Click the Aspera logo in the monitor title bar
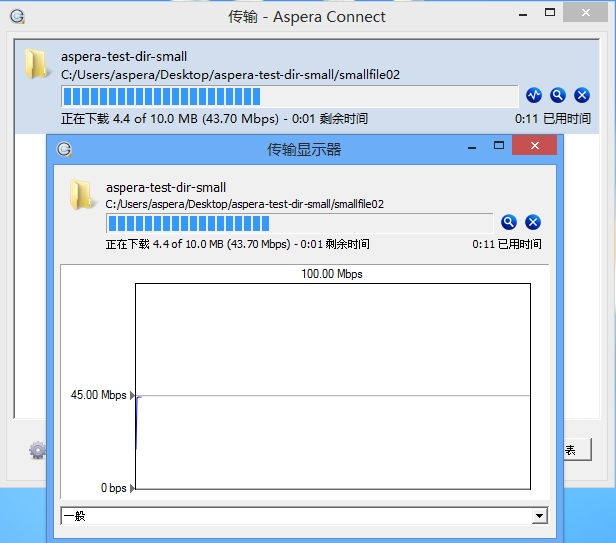This screenshot has height=543, width=616. click(x=64, y=149)
